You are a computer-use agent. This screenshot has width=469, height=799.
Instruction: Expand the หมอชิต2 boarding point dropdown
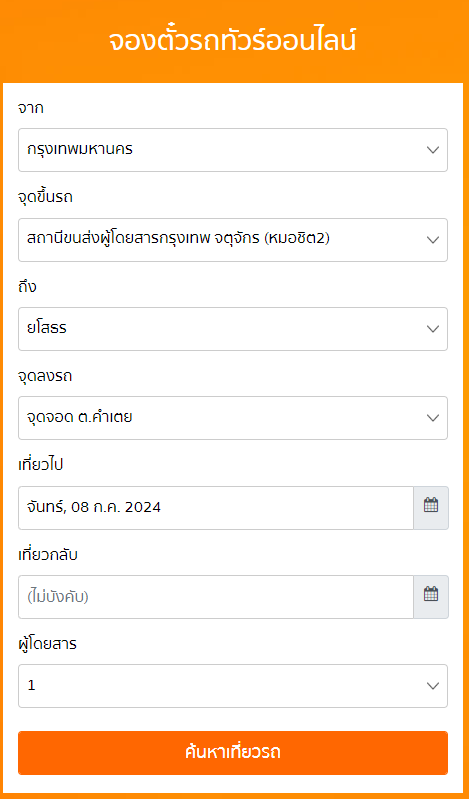[x=233, y=240]
